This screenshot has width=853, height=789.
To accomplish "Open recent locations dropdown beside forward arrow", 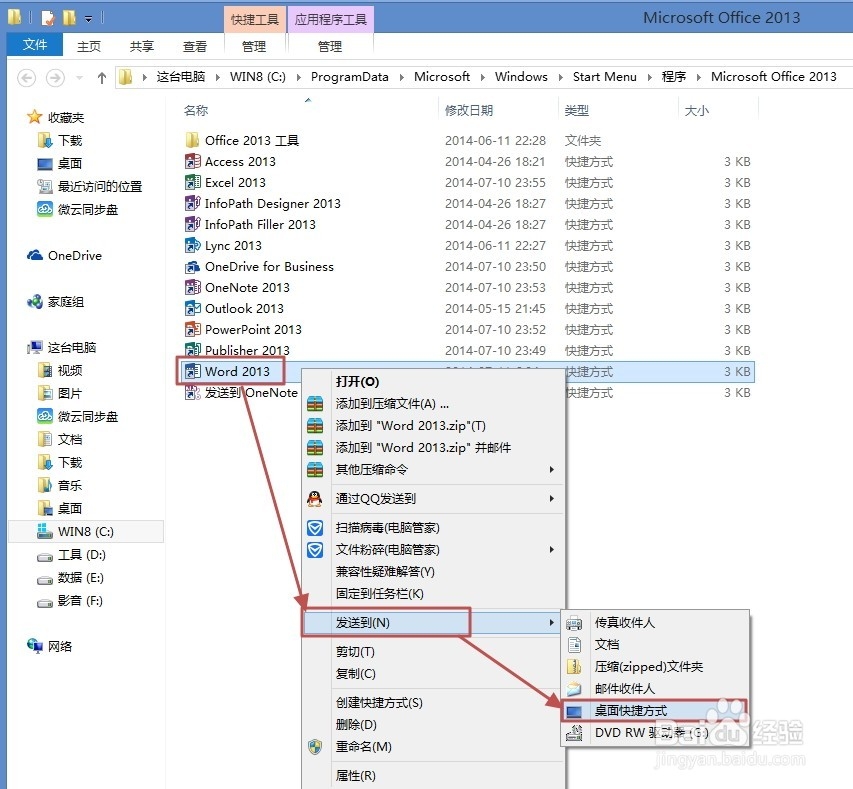I will point(79,78).
